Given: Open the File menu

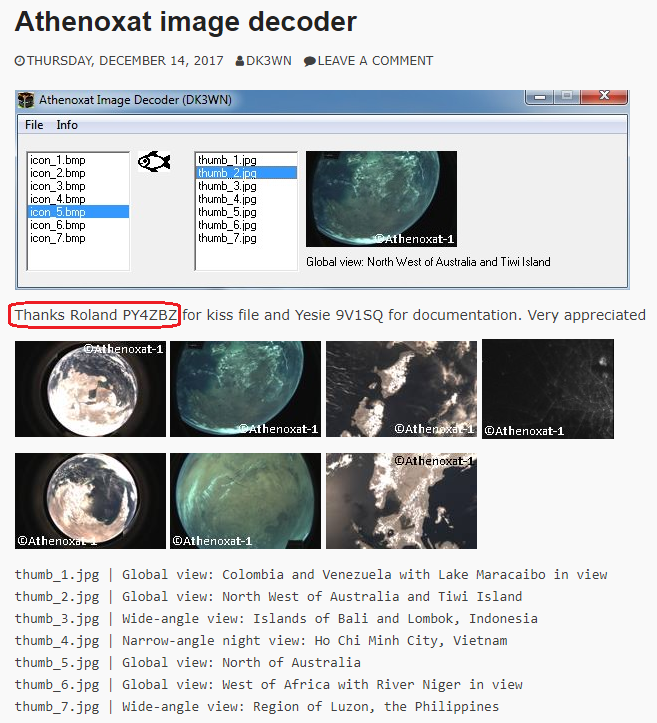Looking at the screenshot, I should click(x=34, y=125).
